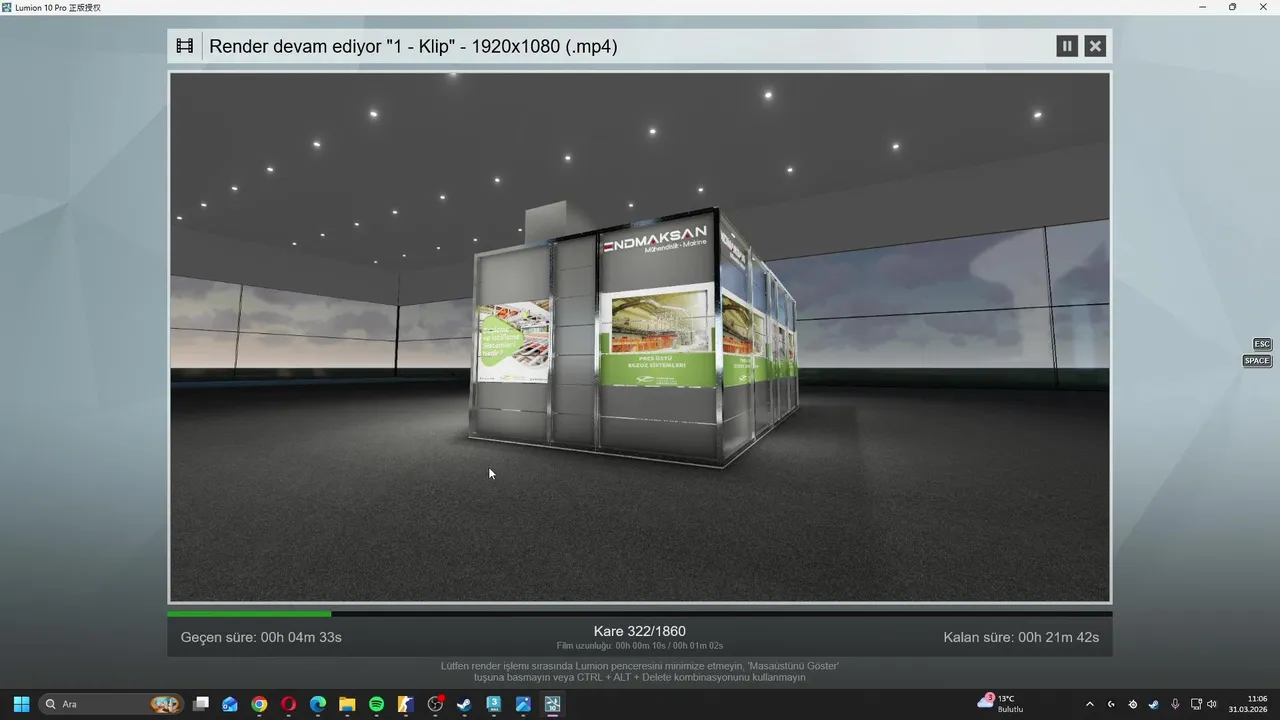Open network settings from tray icon
The image size is (1280, 720).
click(x=1196, y=704)
